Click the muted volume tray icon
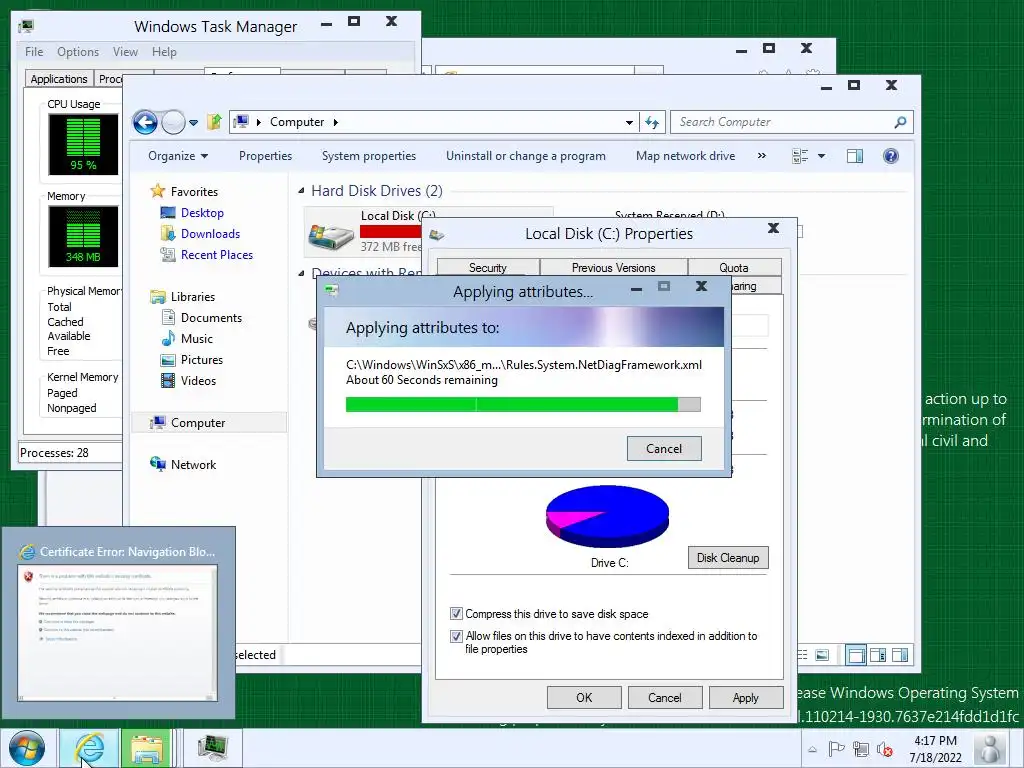1024x768 pixels. (885, 749)
